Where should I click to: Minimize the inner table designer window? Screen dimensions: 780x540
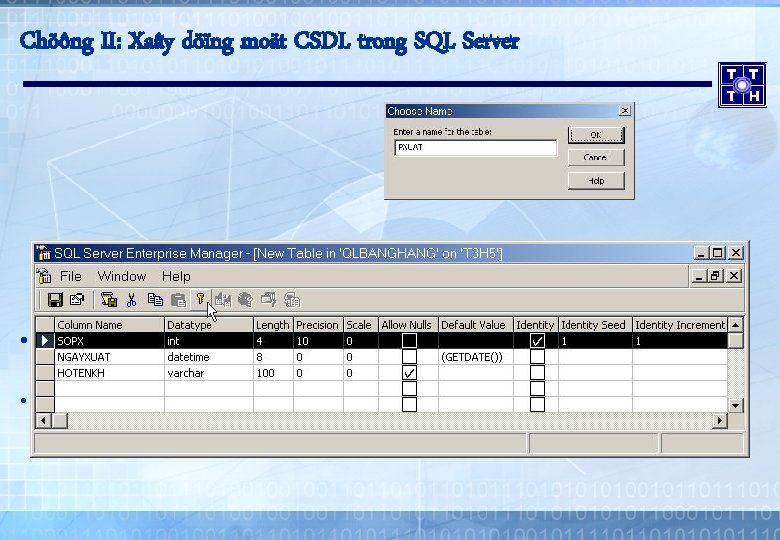[x=699, y=275]
